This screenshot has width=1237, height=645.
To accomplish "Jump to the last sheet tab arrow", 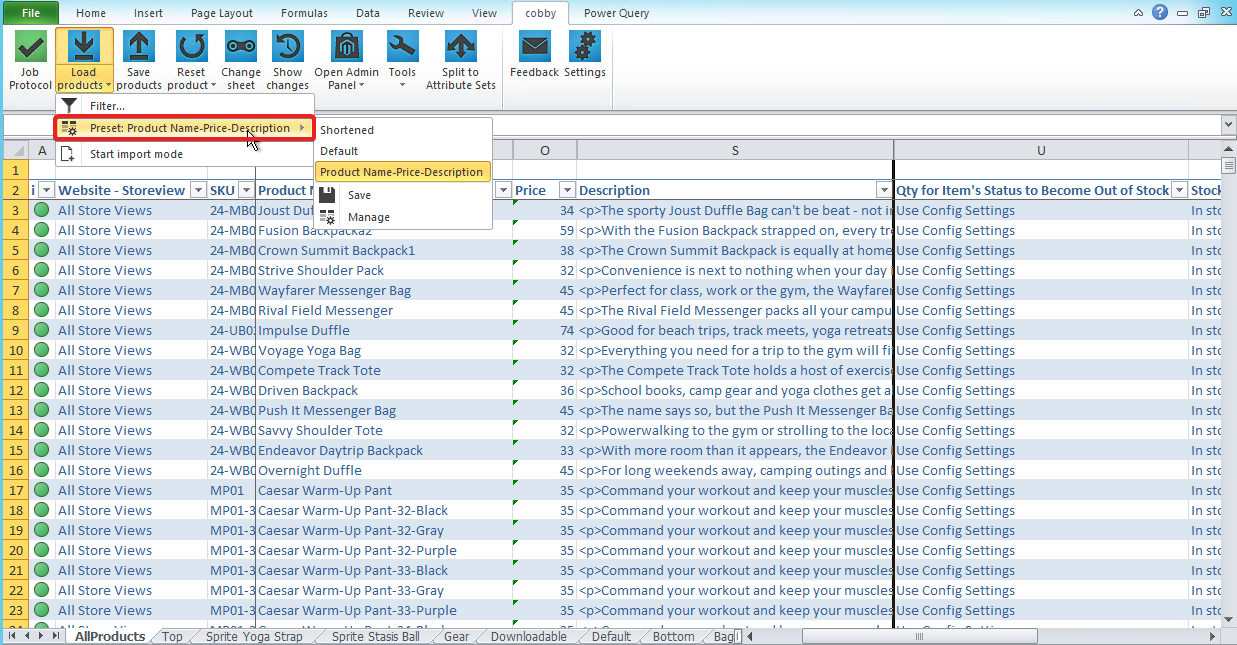I will (56, 636).
